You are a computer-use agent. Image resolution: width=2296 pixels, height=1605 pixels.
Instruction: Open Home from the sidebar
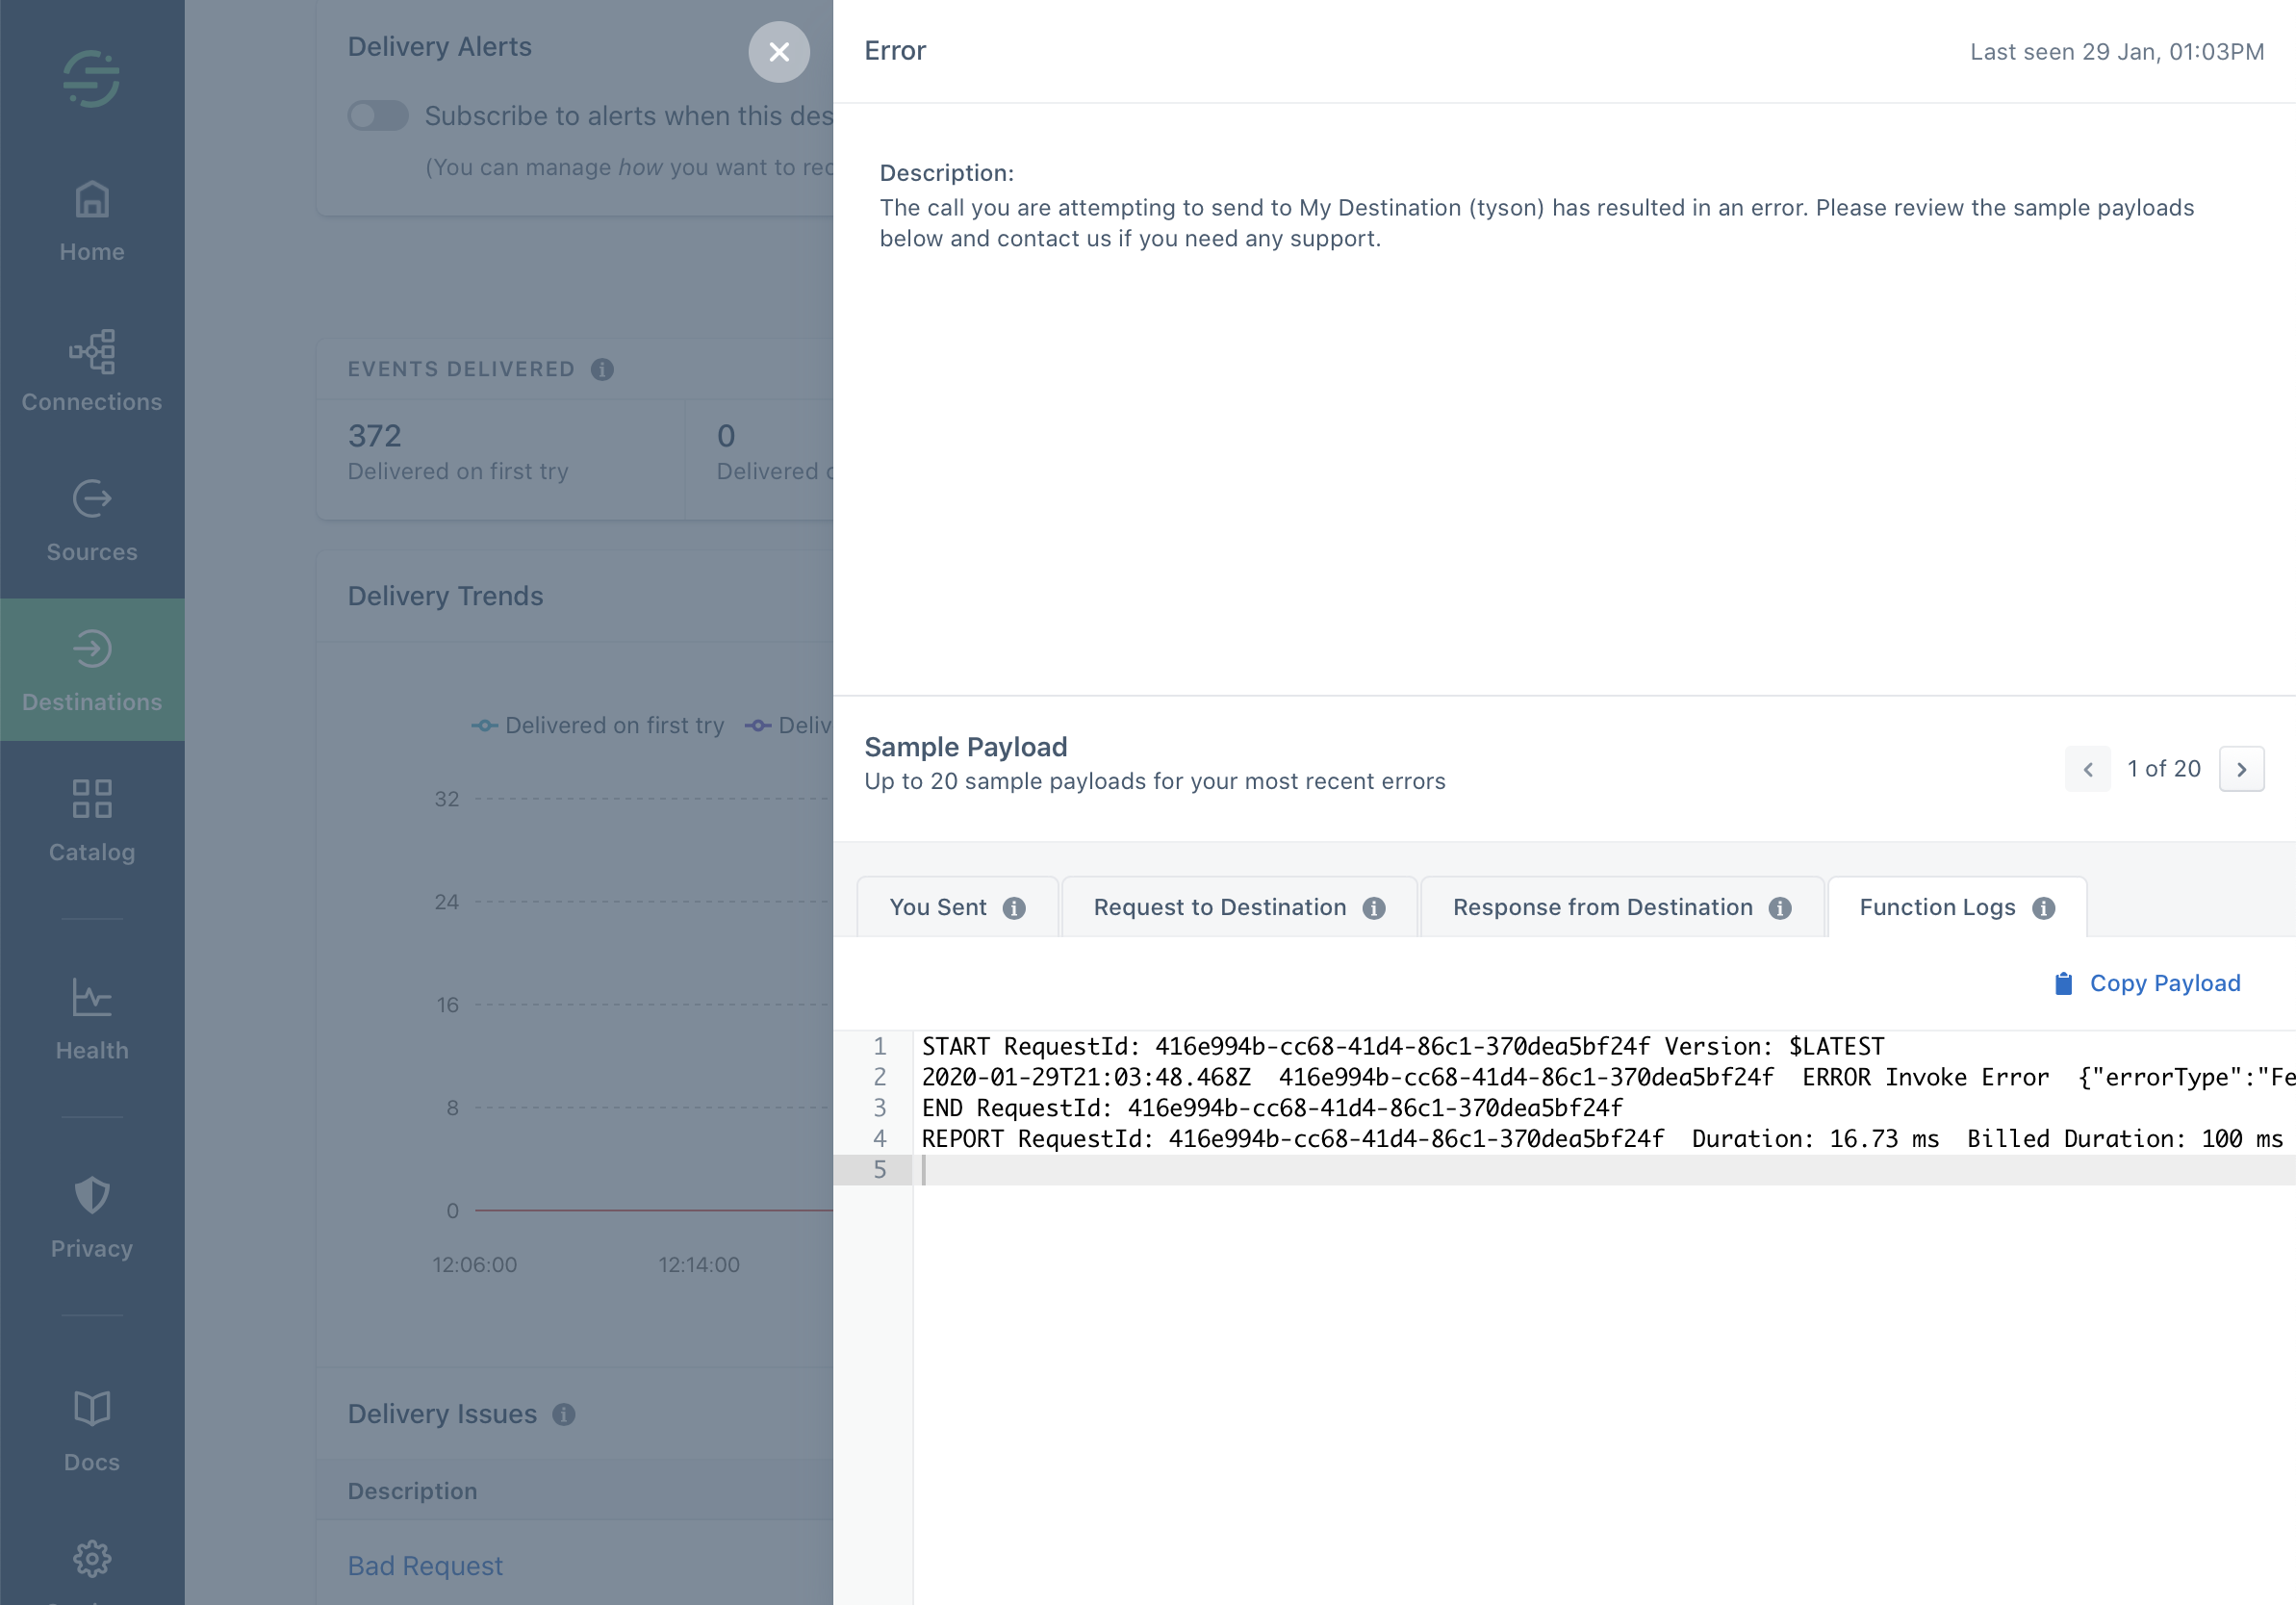click(91, 221)
